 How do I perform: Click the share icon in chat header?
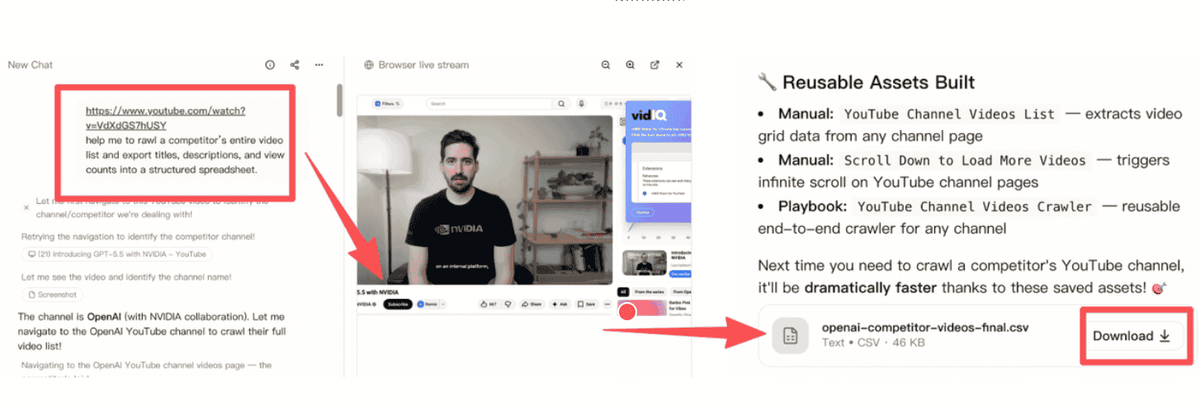tap(295, 65)
